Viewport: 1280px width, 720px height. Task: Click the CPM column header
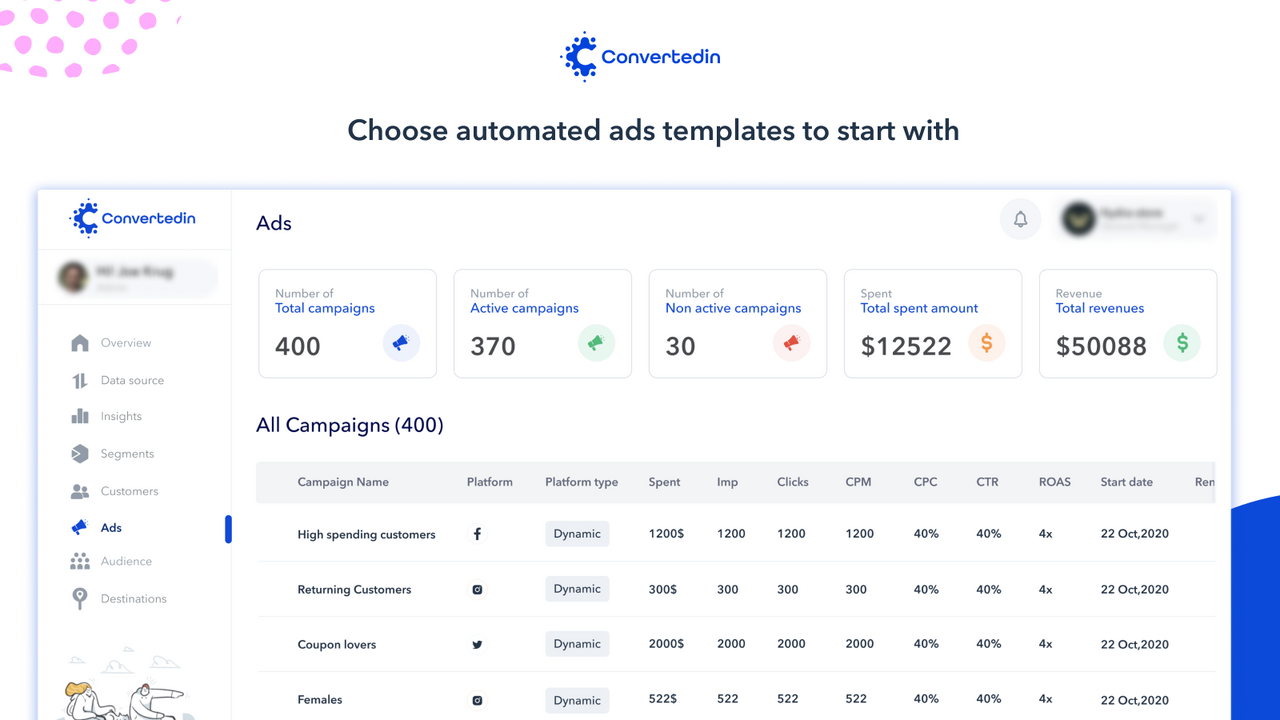[858, 482]
